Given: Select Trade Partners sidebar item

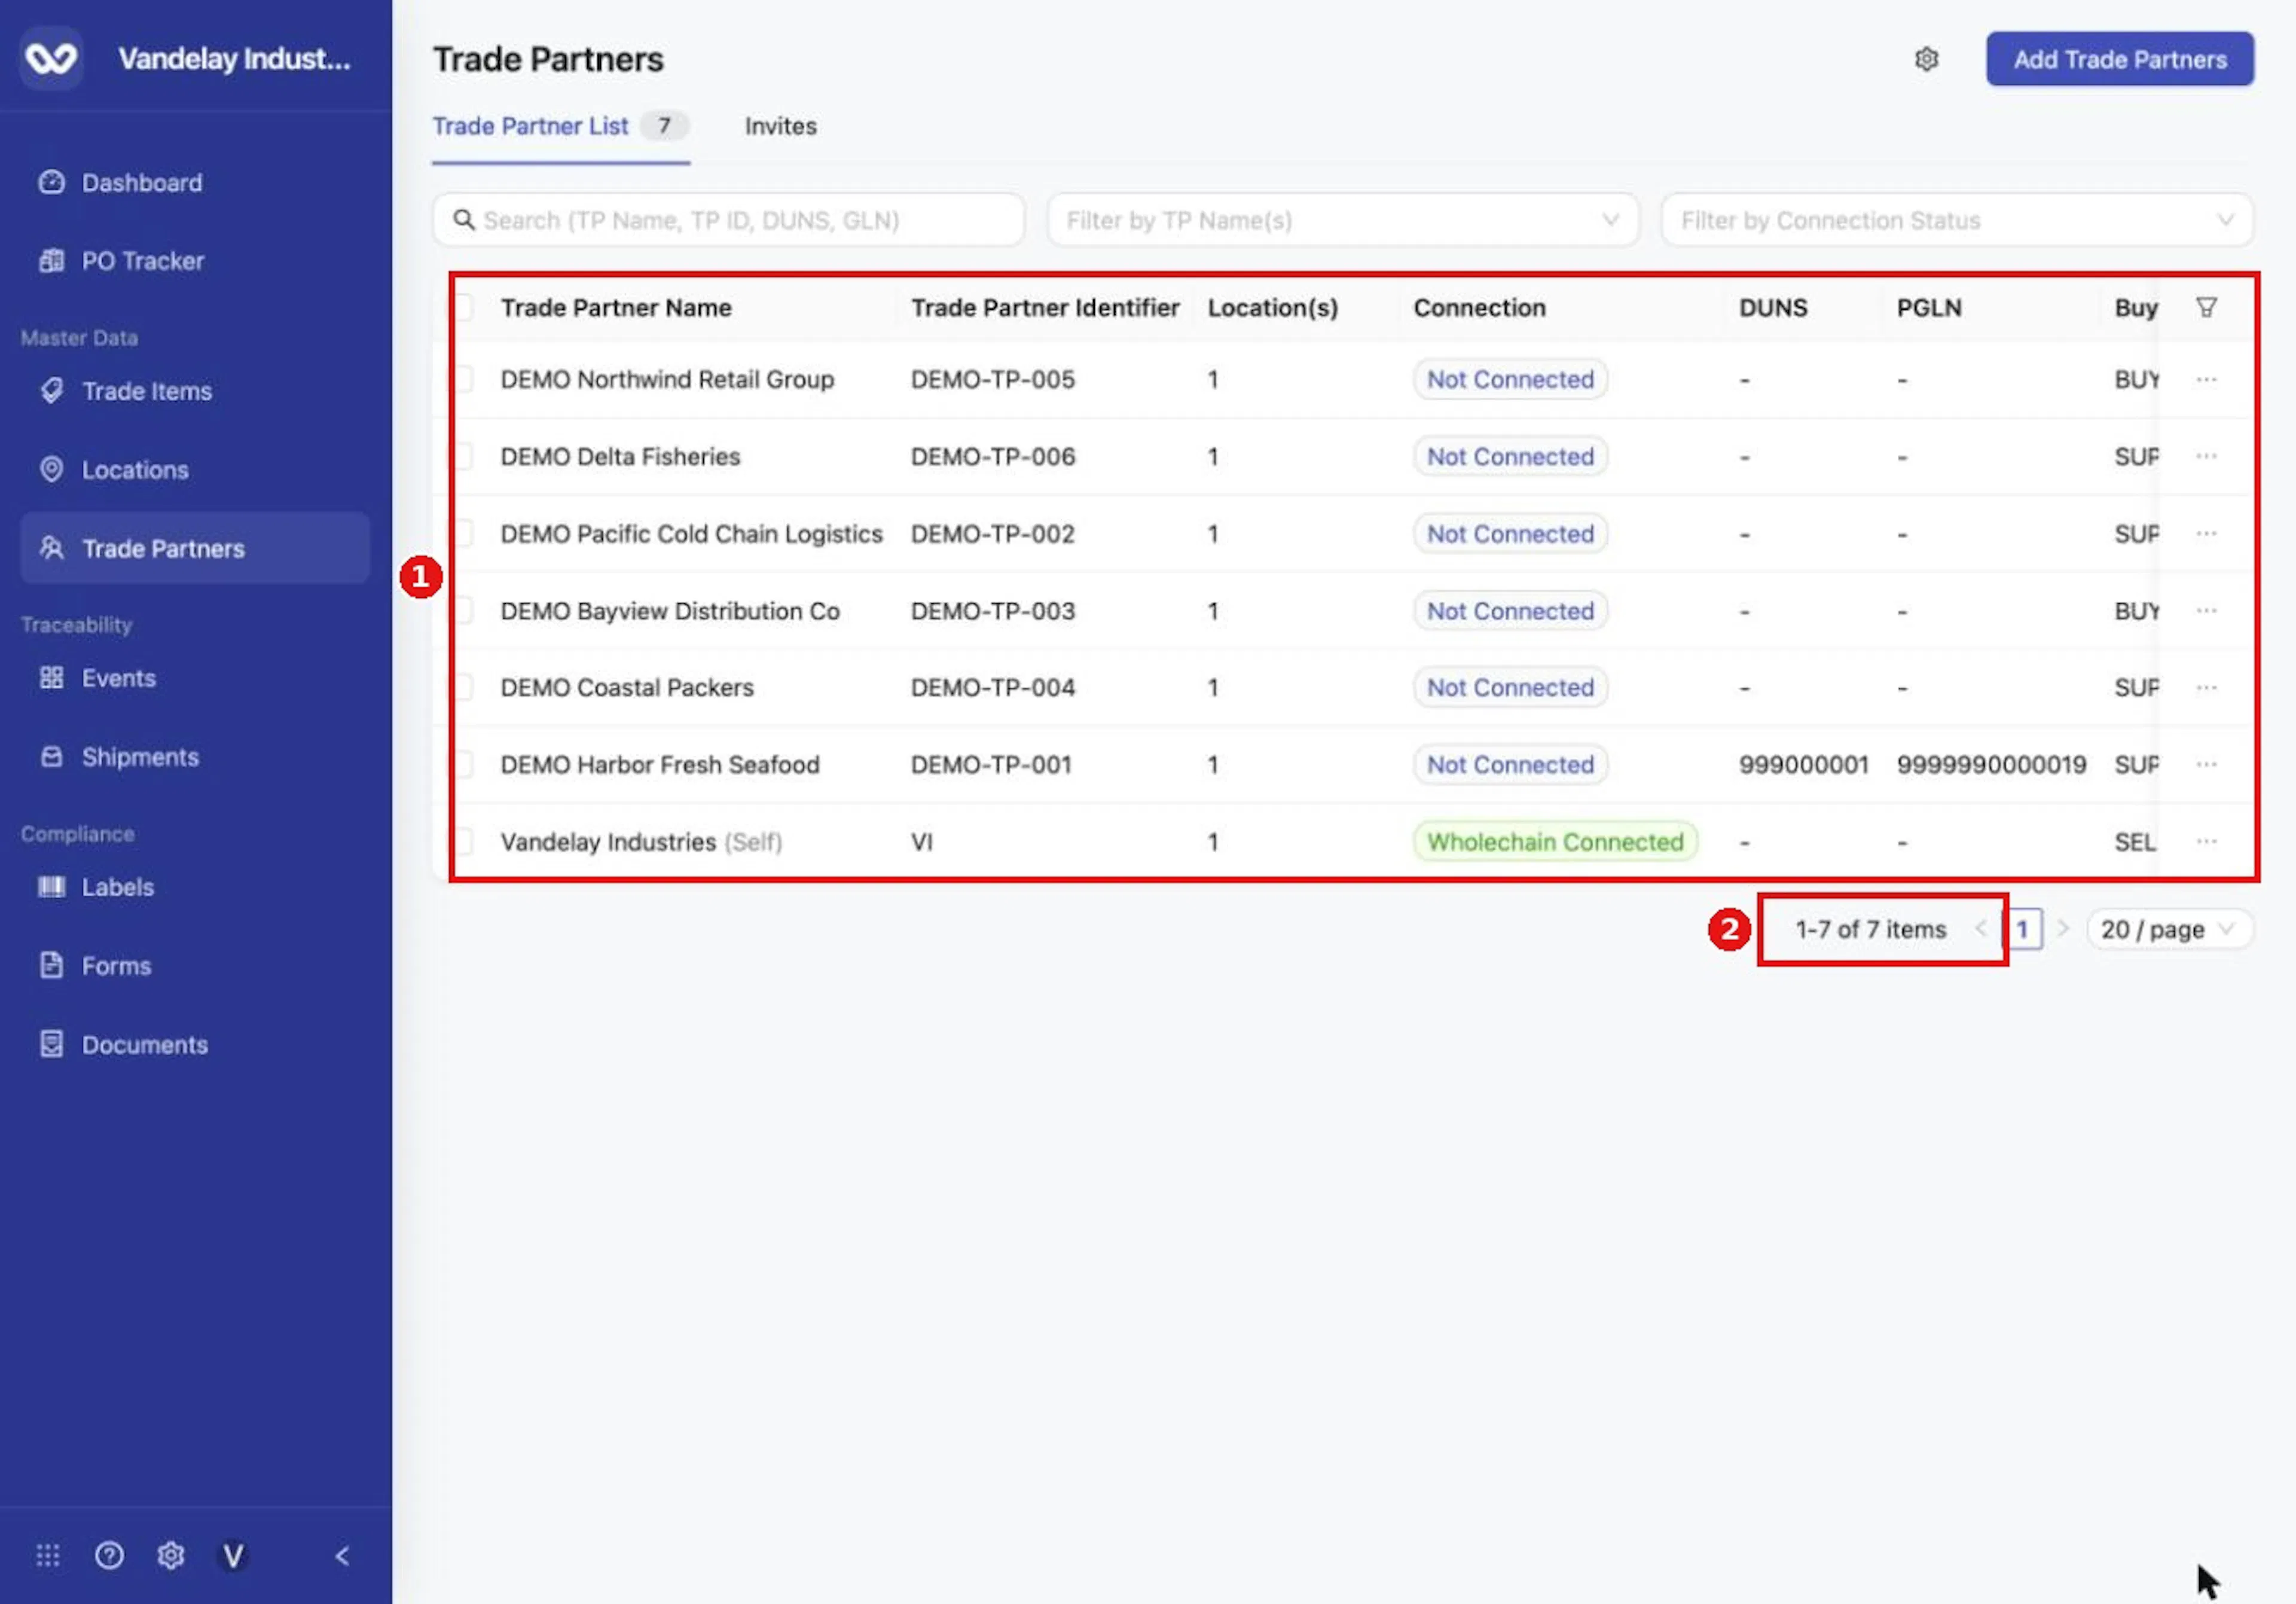Looking at the screenshot, I should 195,548.
